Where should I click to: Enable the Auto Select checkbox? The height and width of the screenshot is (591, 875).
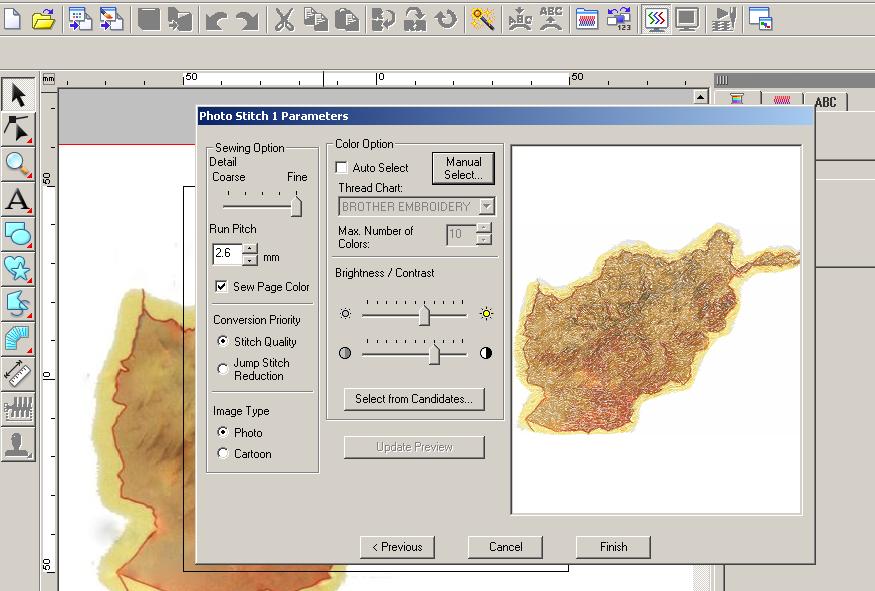342,168
